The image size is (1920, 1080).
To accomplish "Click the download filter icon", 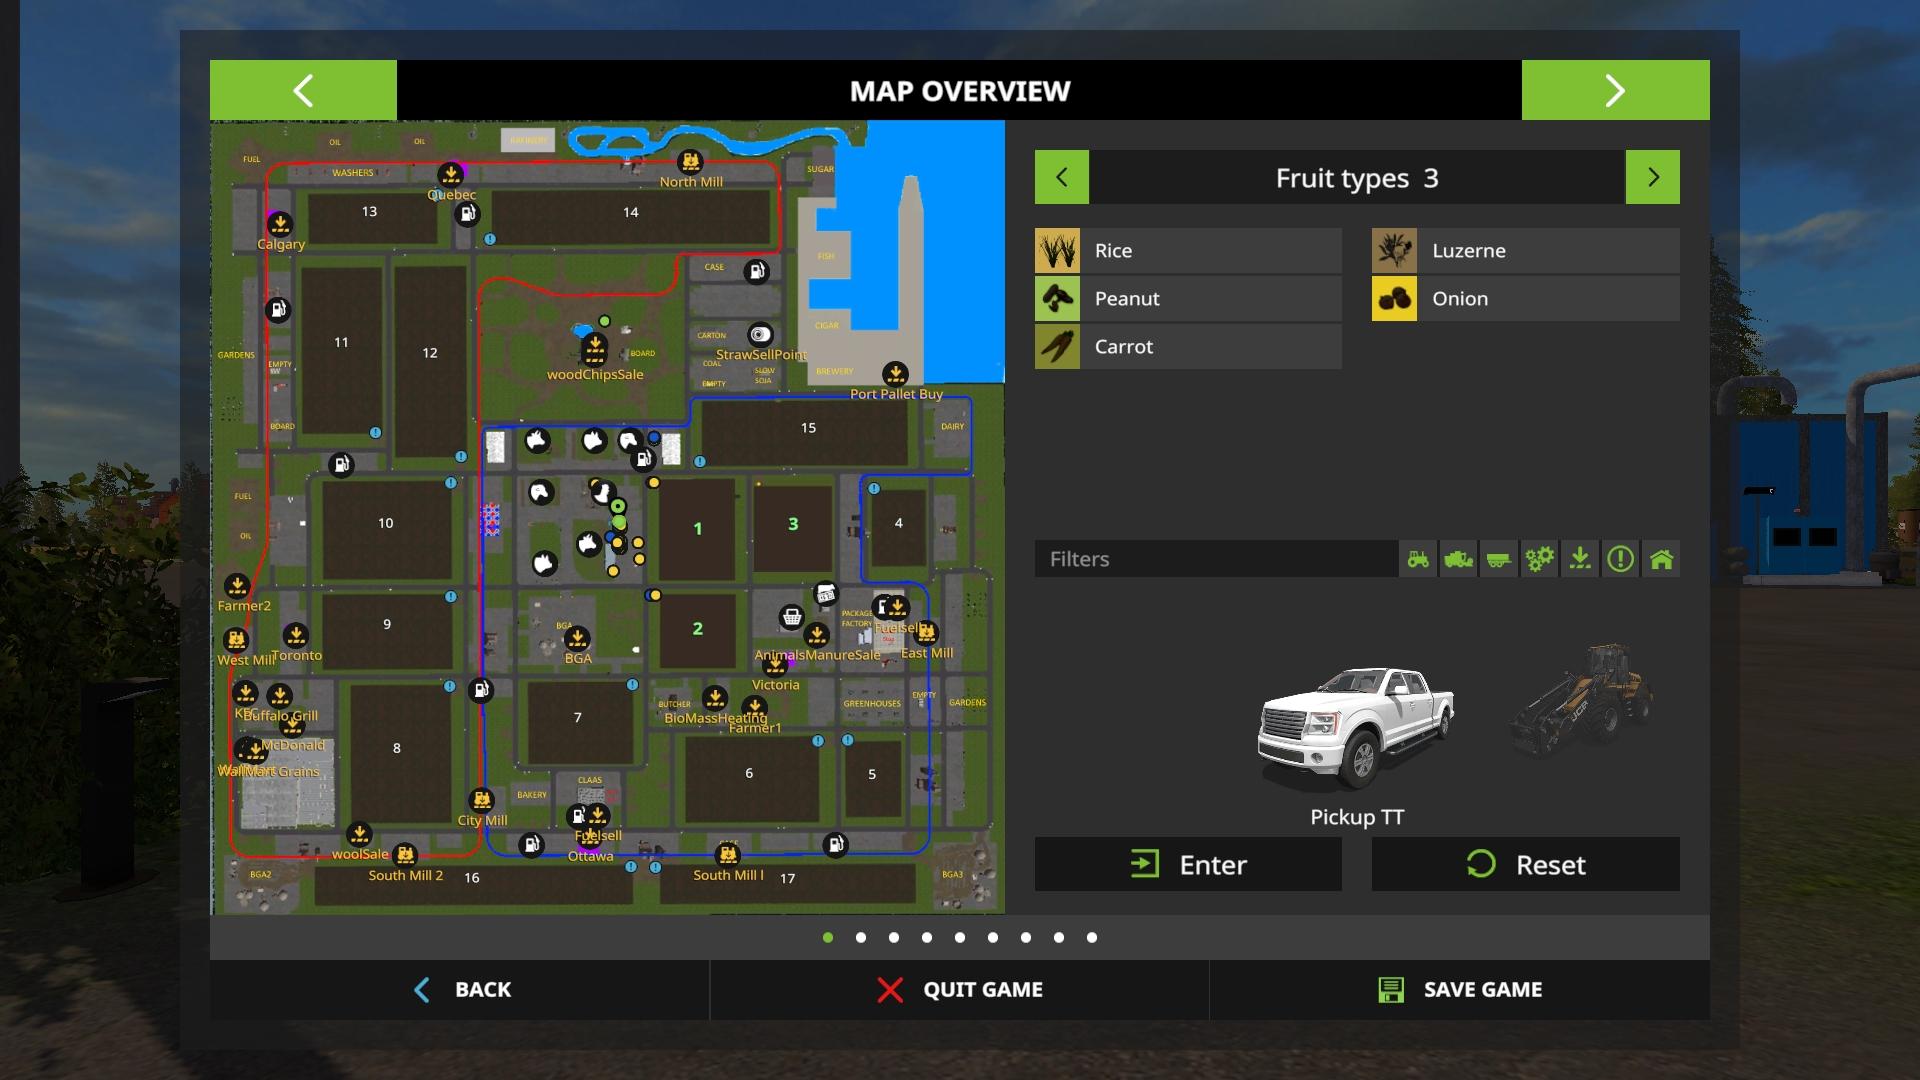I will coord(1580,559).
